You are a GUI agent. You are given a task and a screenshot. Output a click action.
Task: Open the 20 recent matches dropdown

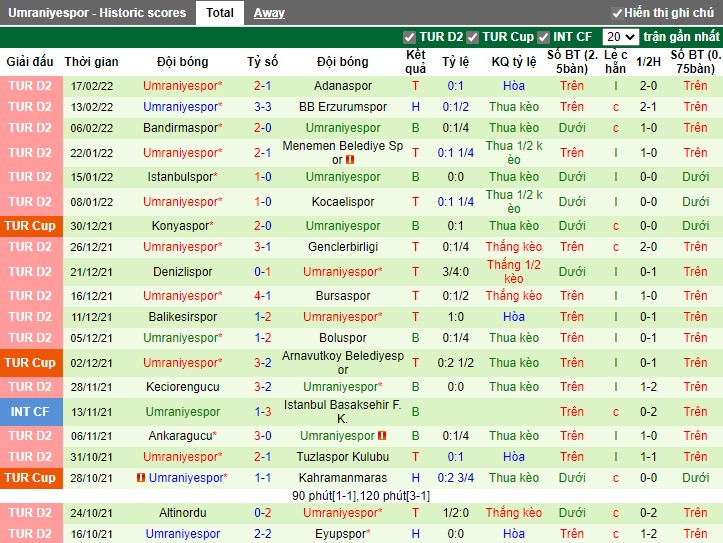coord(620,37)
